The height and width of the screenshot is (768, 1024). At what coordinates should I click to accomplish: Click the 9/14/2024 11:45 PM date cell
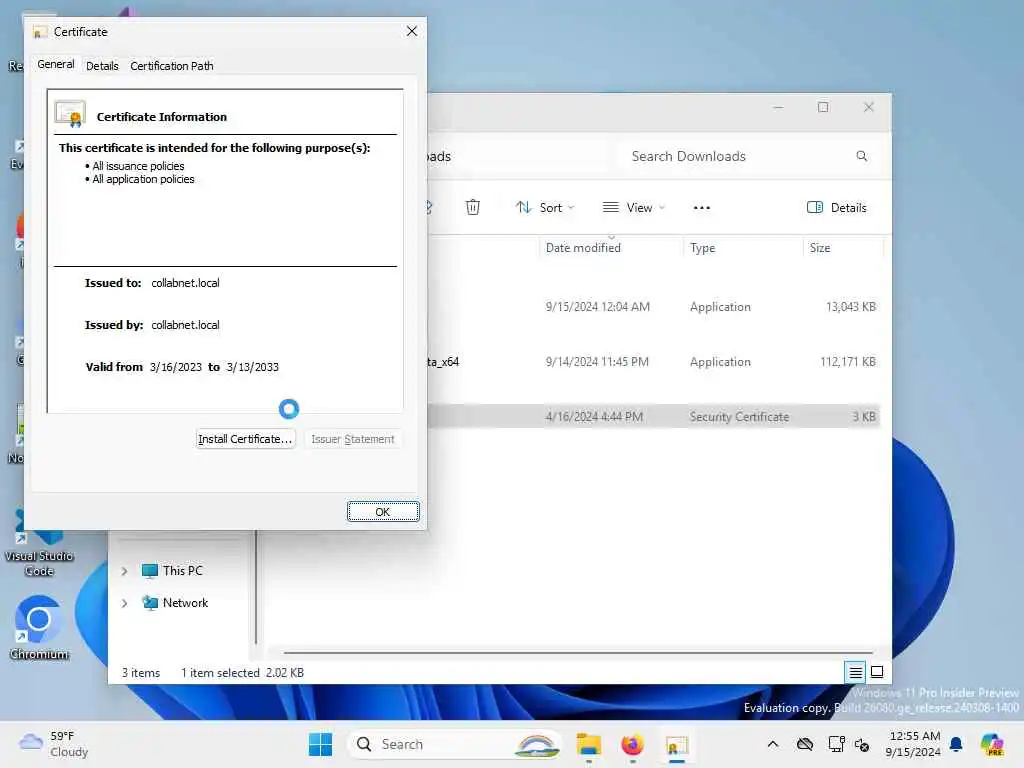click(x=597, y=362)
